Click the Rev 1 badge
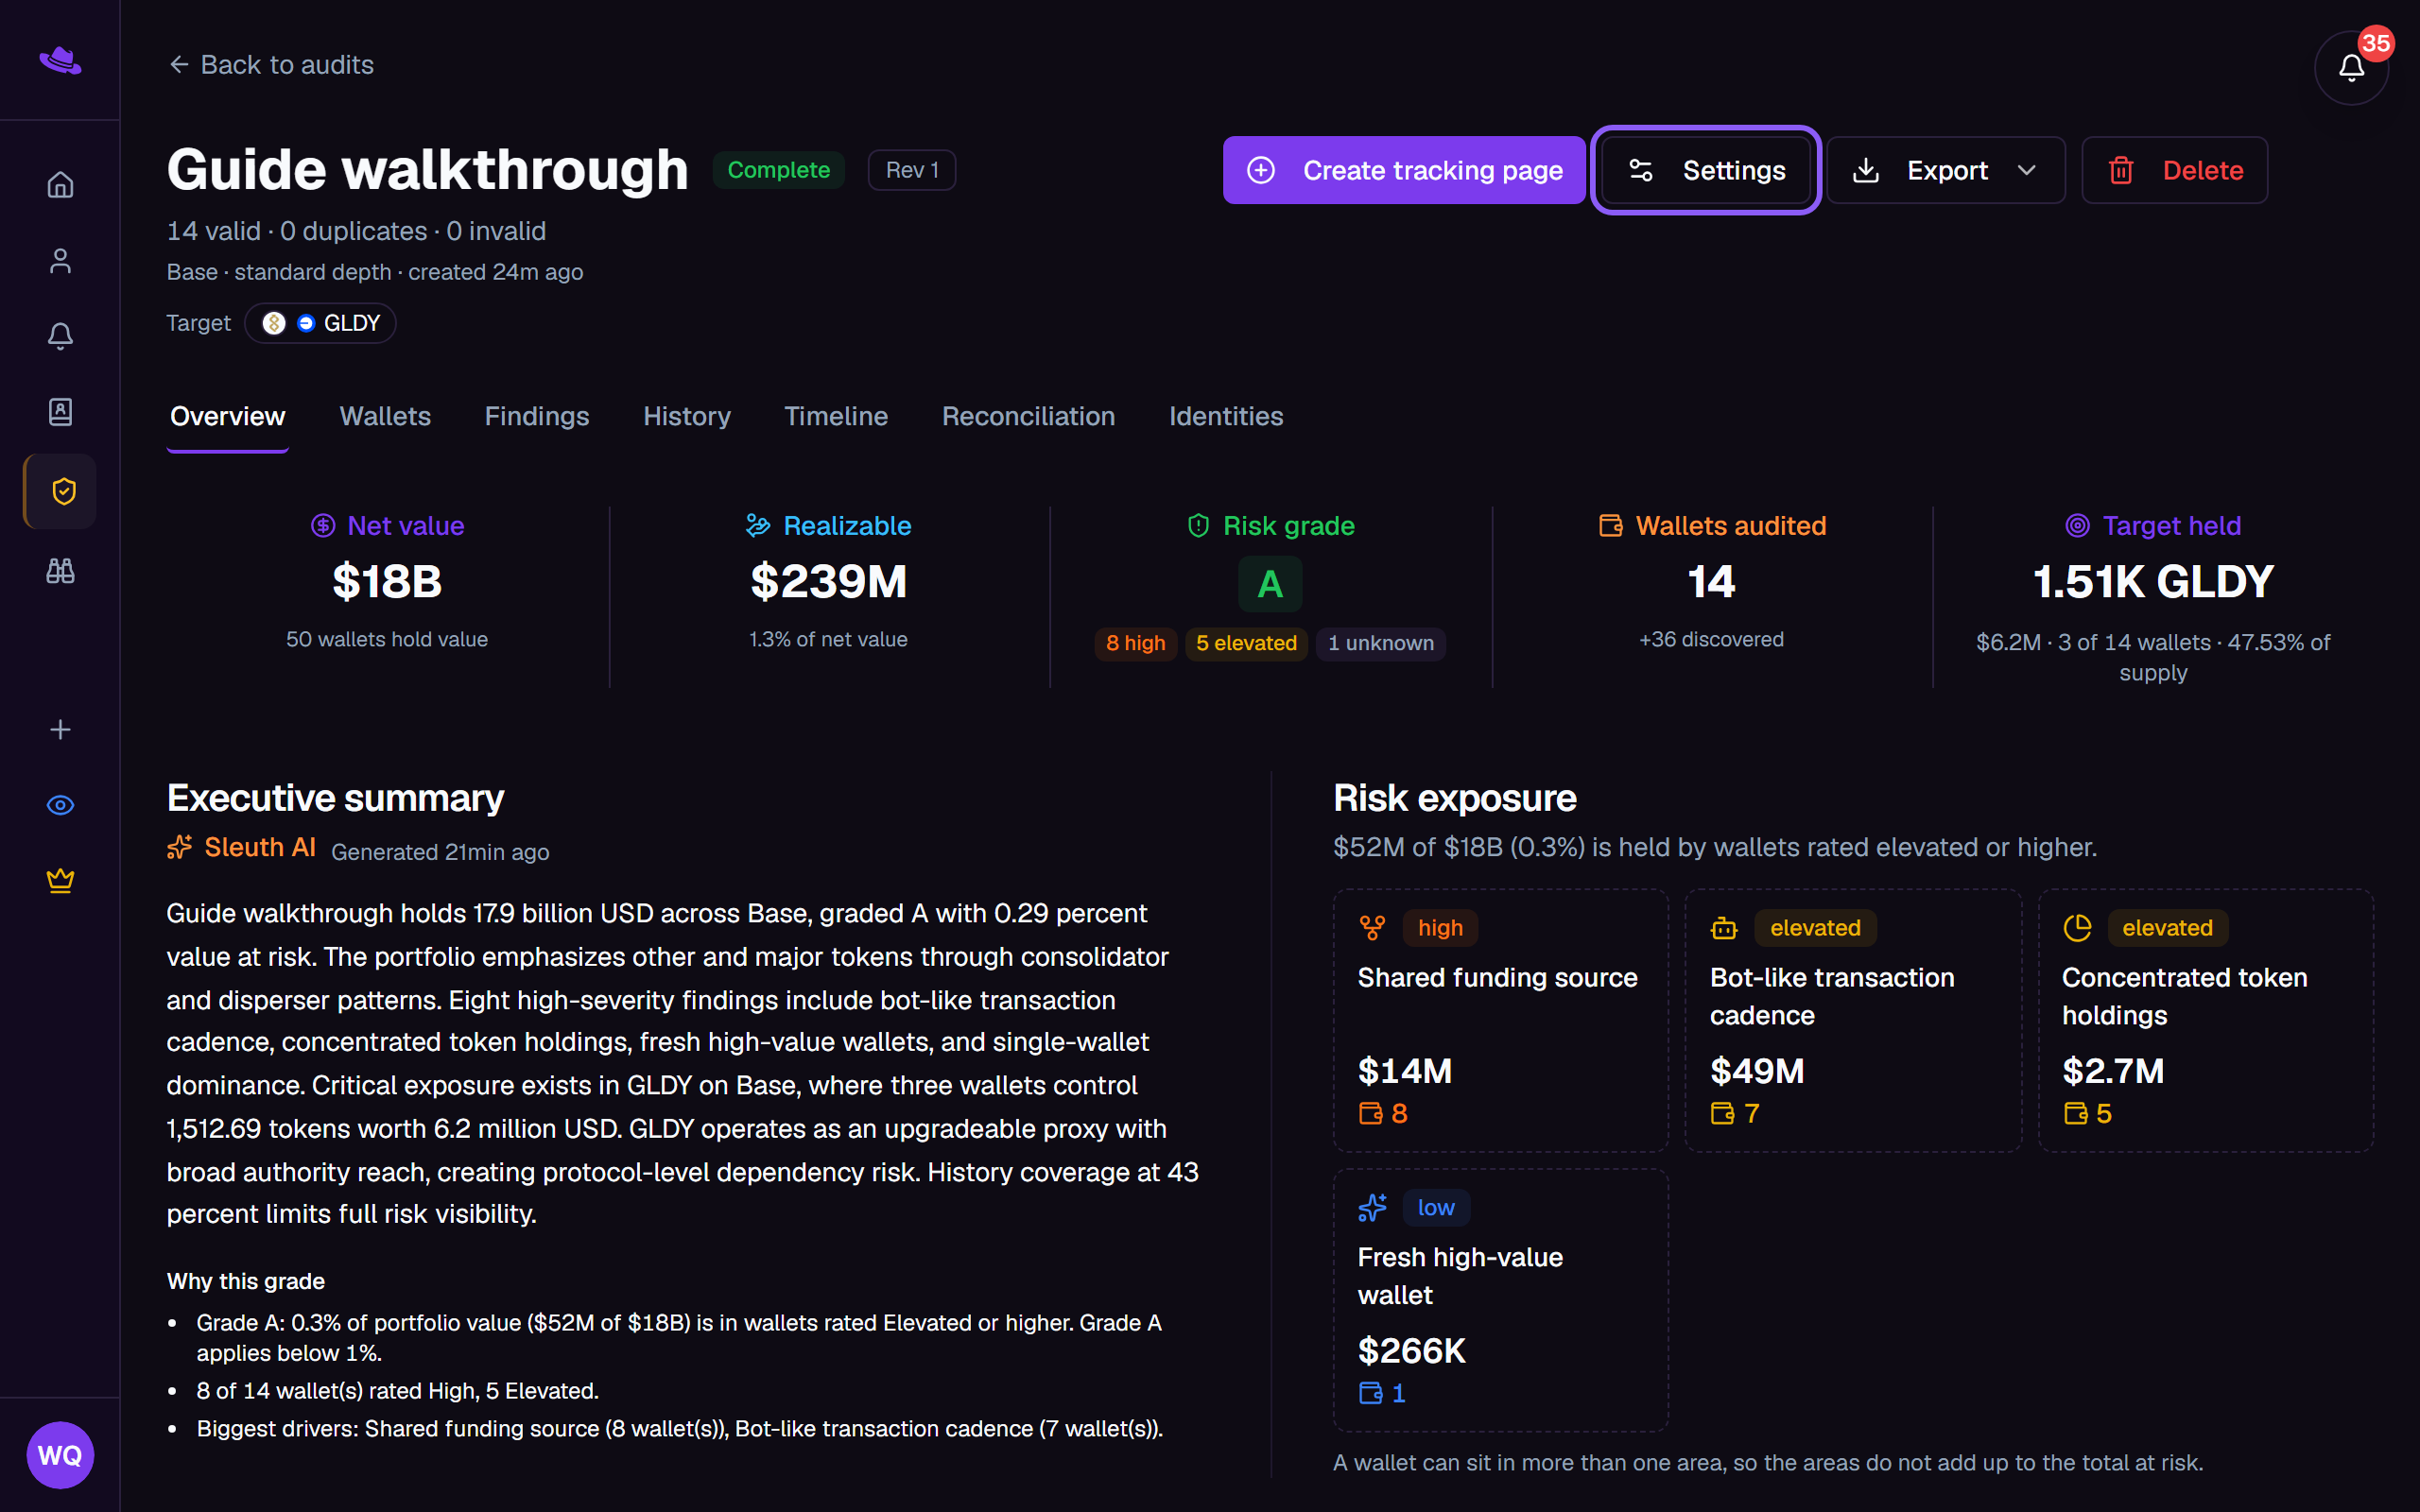This screenshot has width=2420, height=1512. [912, 170]
